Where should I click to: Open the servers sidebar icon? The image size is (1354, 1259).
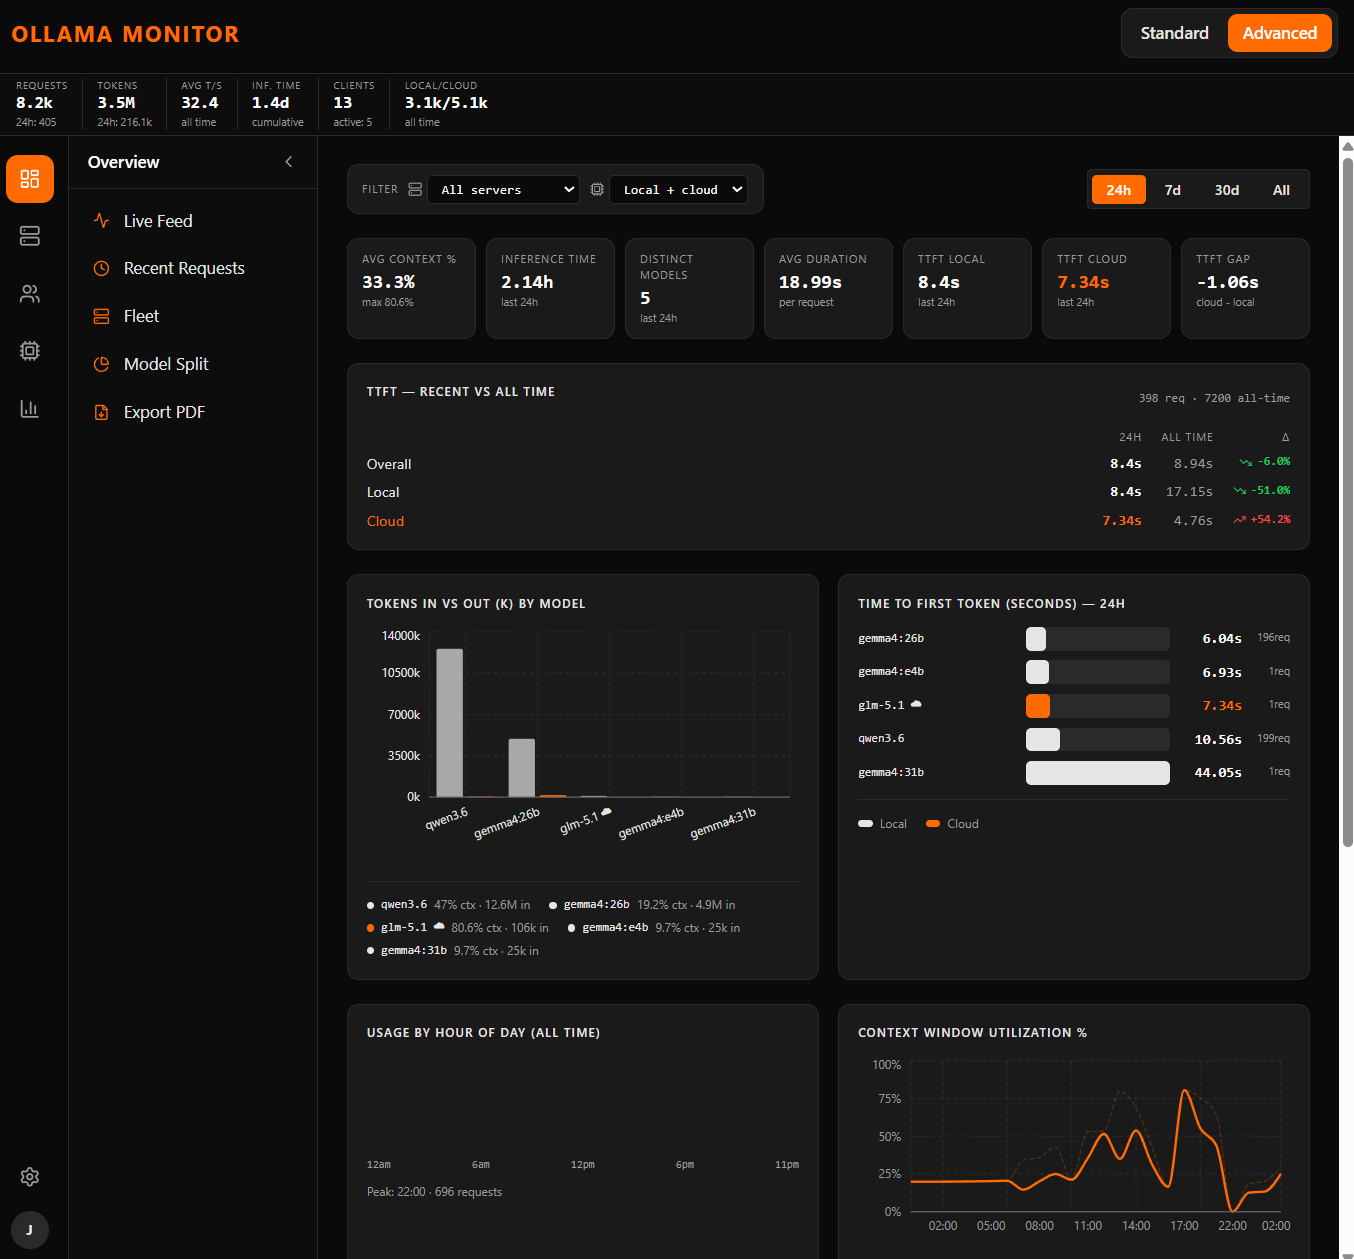[x=30, y=236]
